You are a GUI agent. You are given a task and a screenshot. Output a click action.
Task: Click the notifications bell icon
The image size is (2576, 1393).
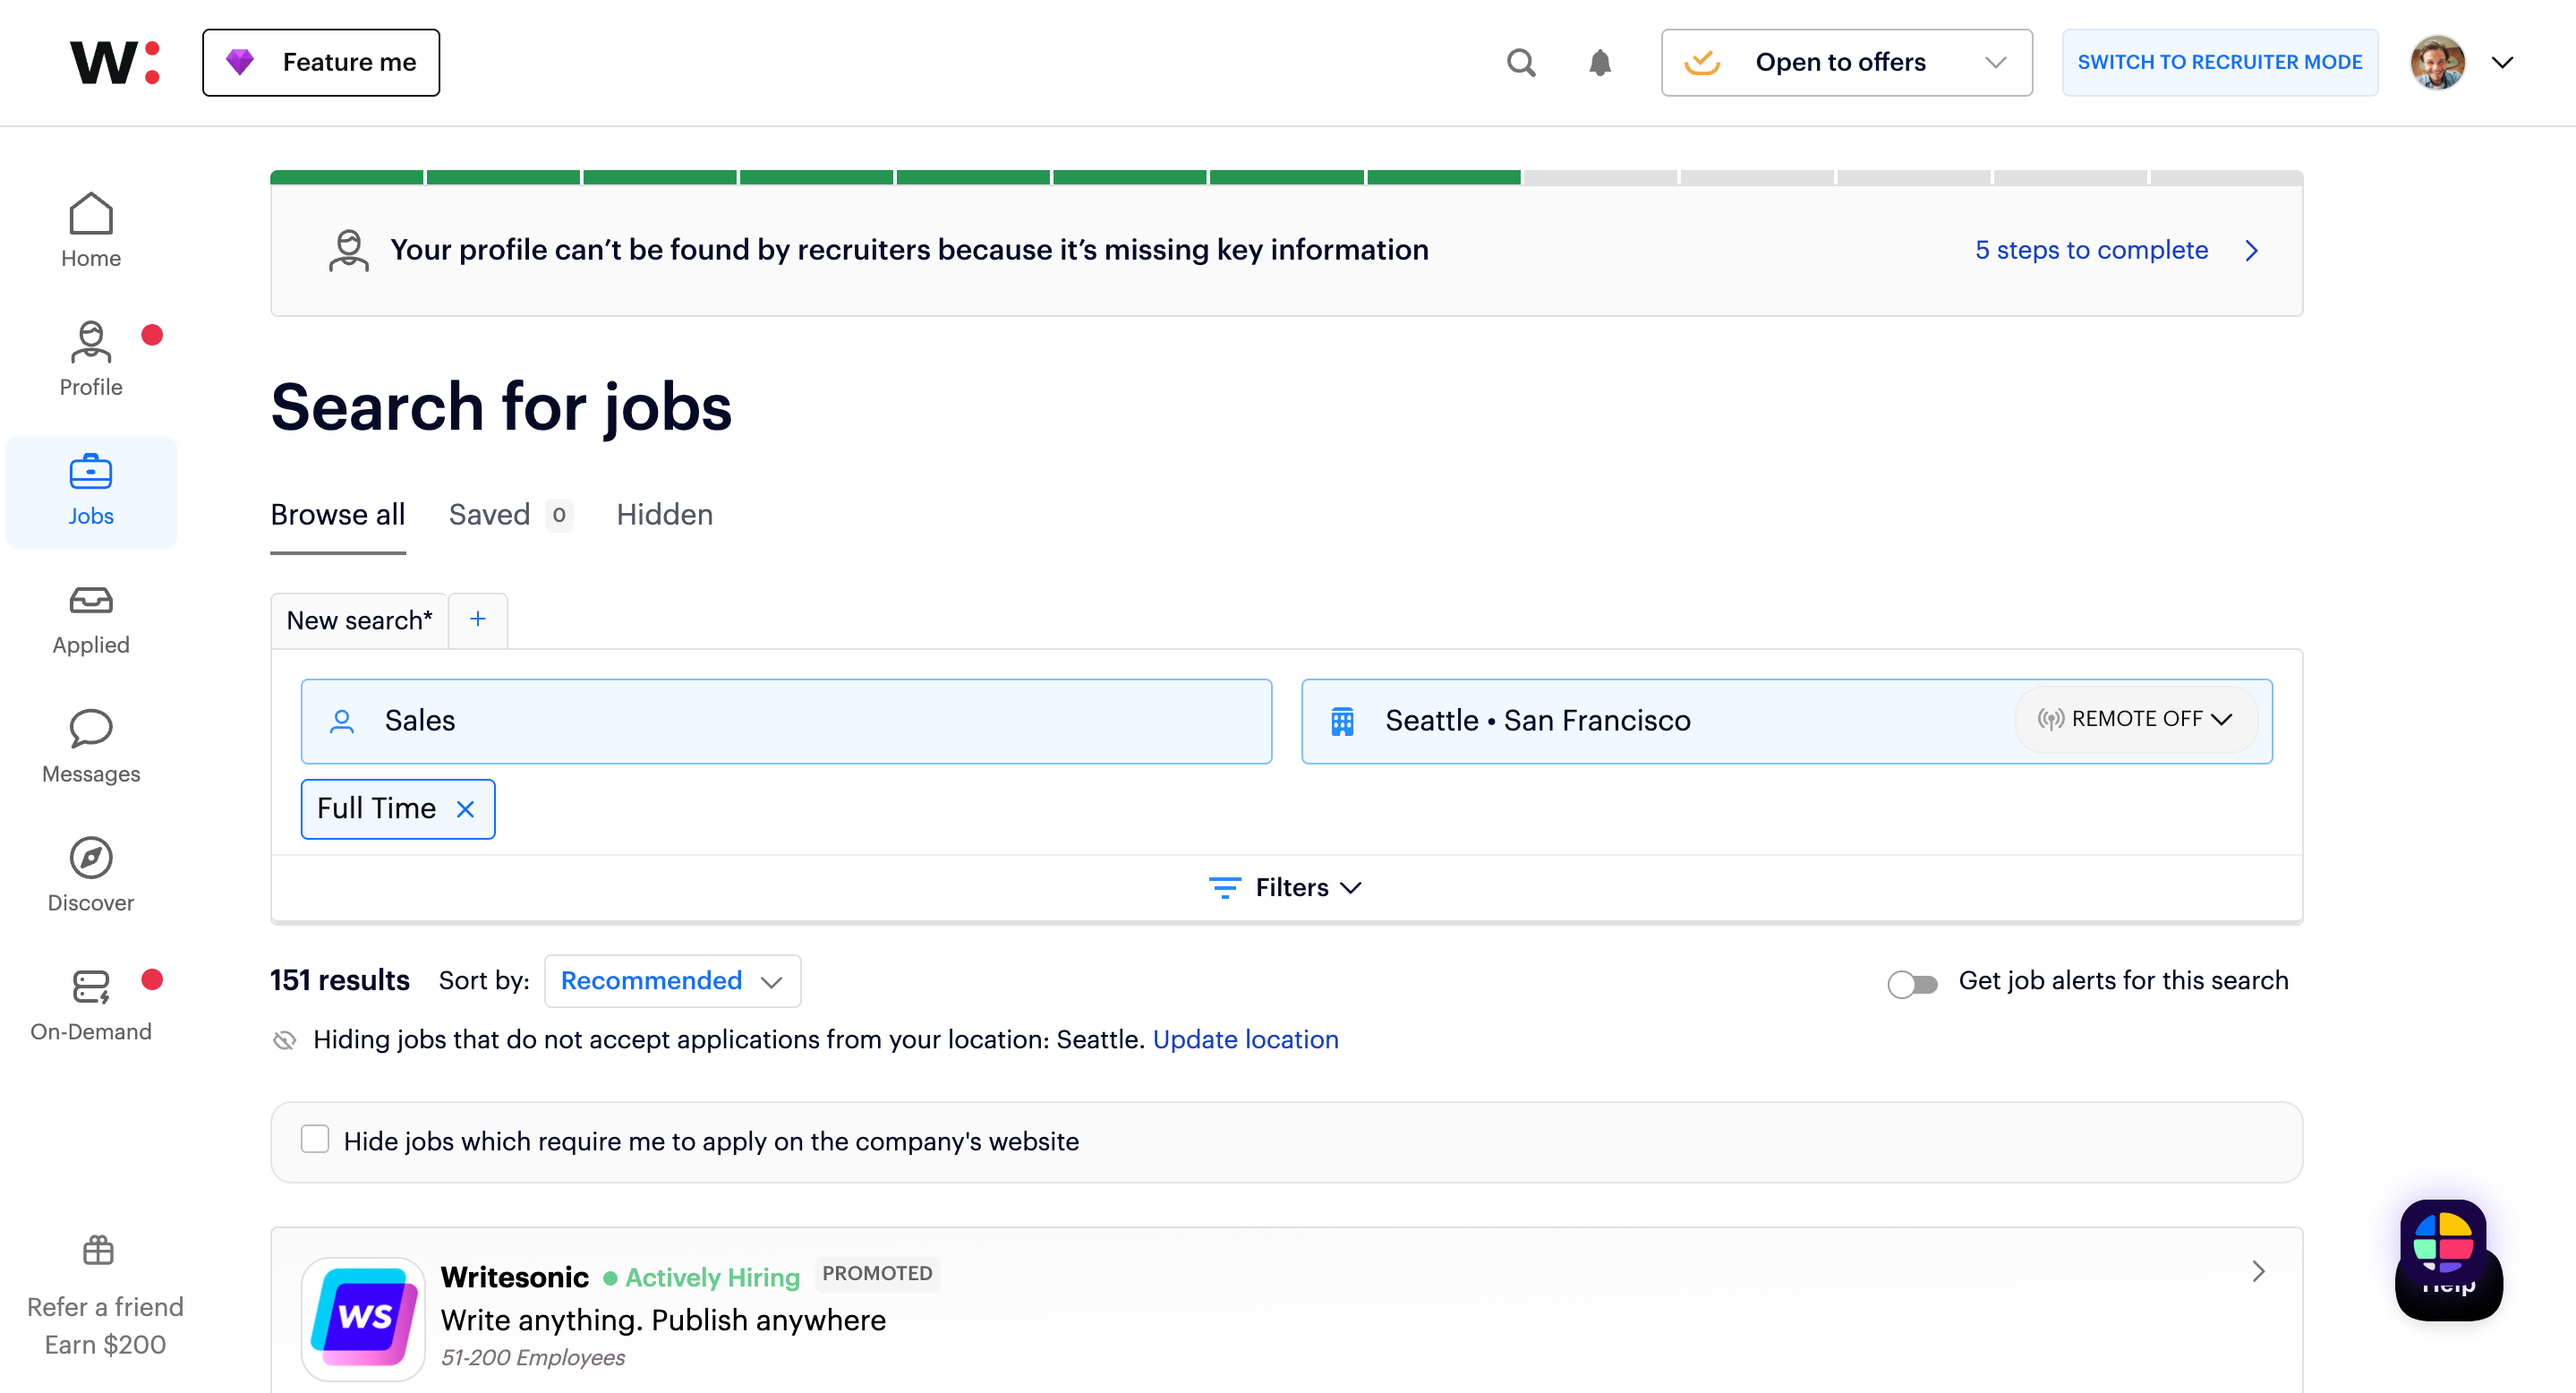[1599, 63]
